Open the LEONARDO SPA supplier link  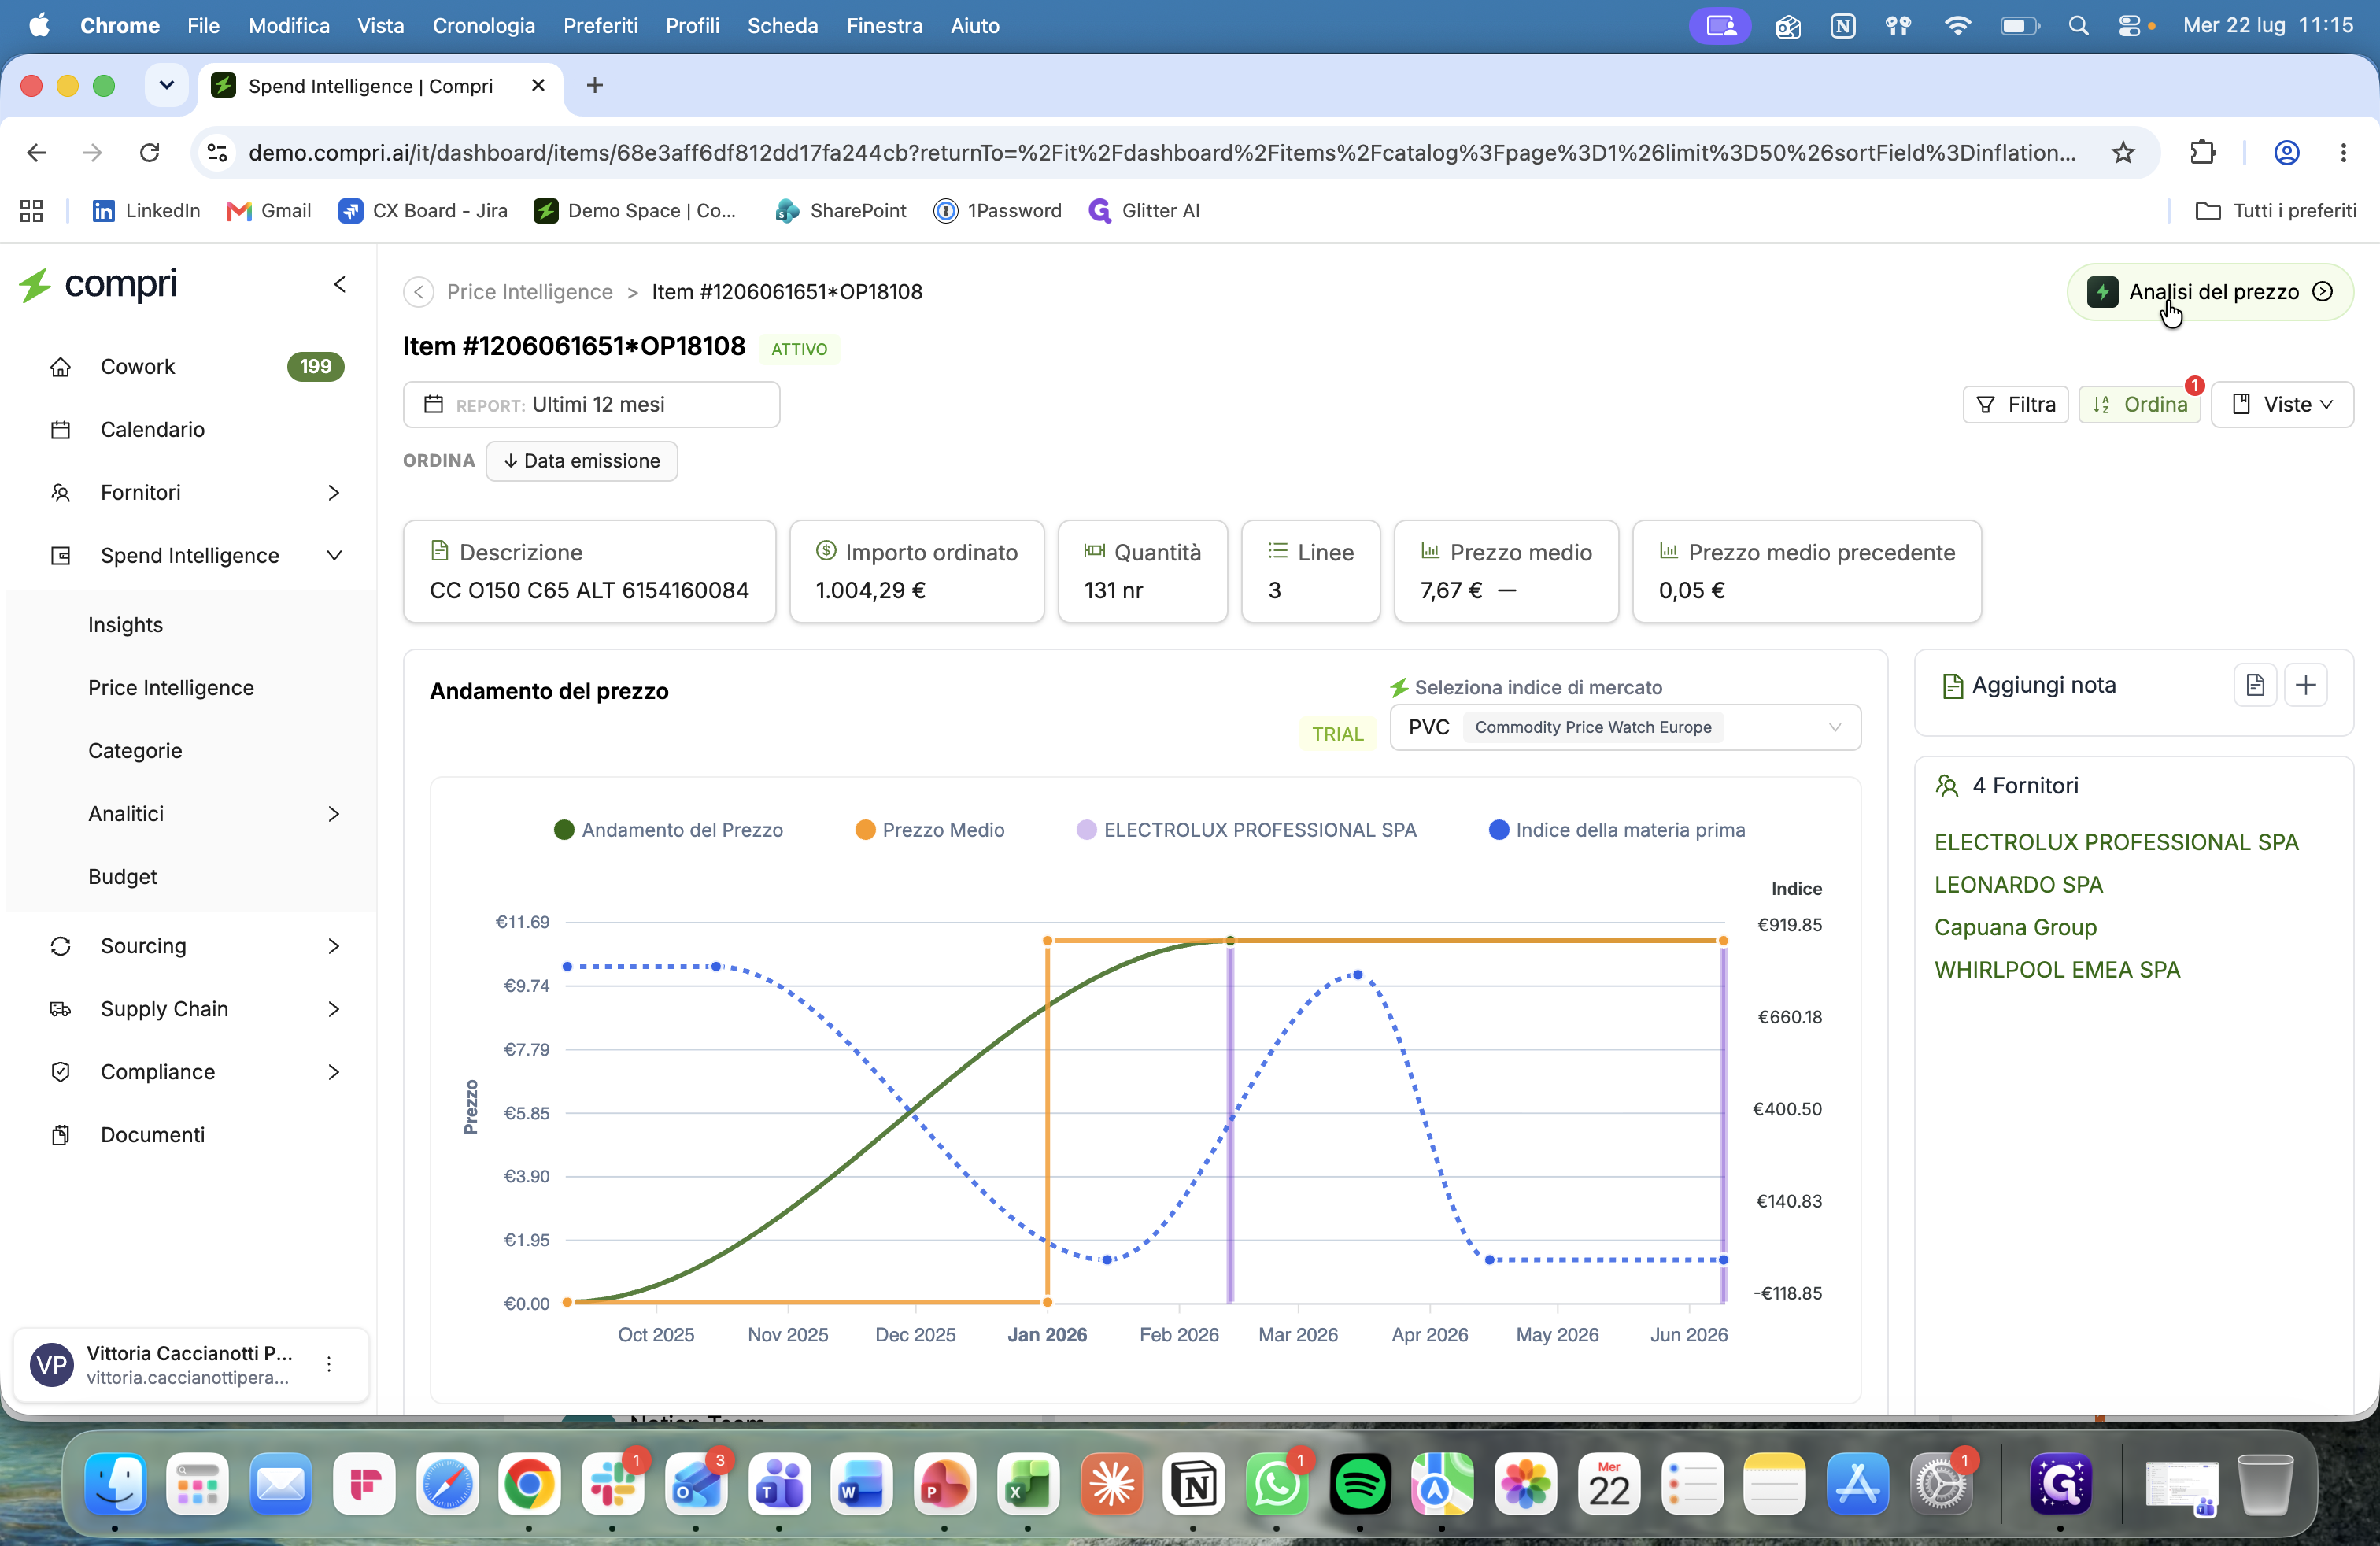click(2018, 885)
